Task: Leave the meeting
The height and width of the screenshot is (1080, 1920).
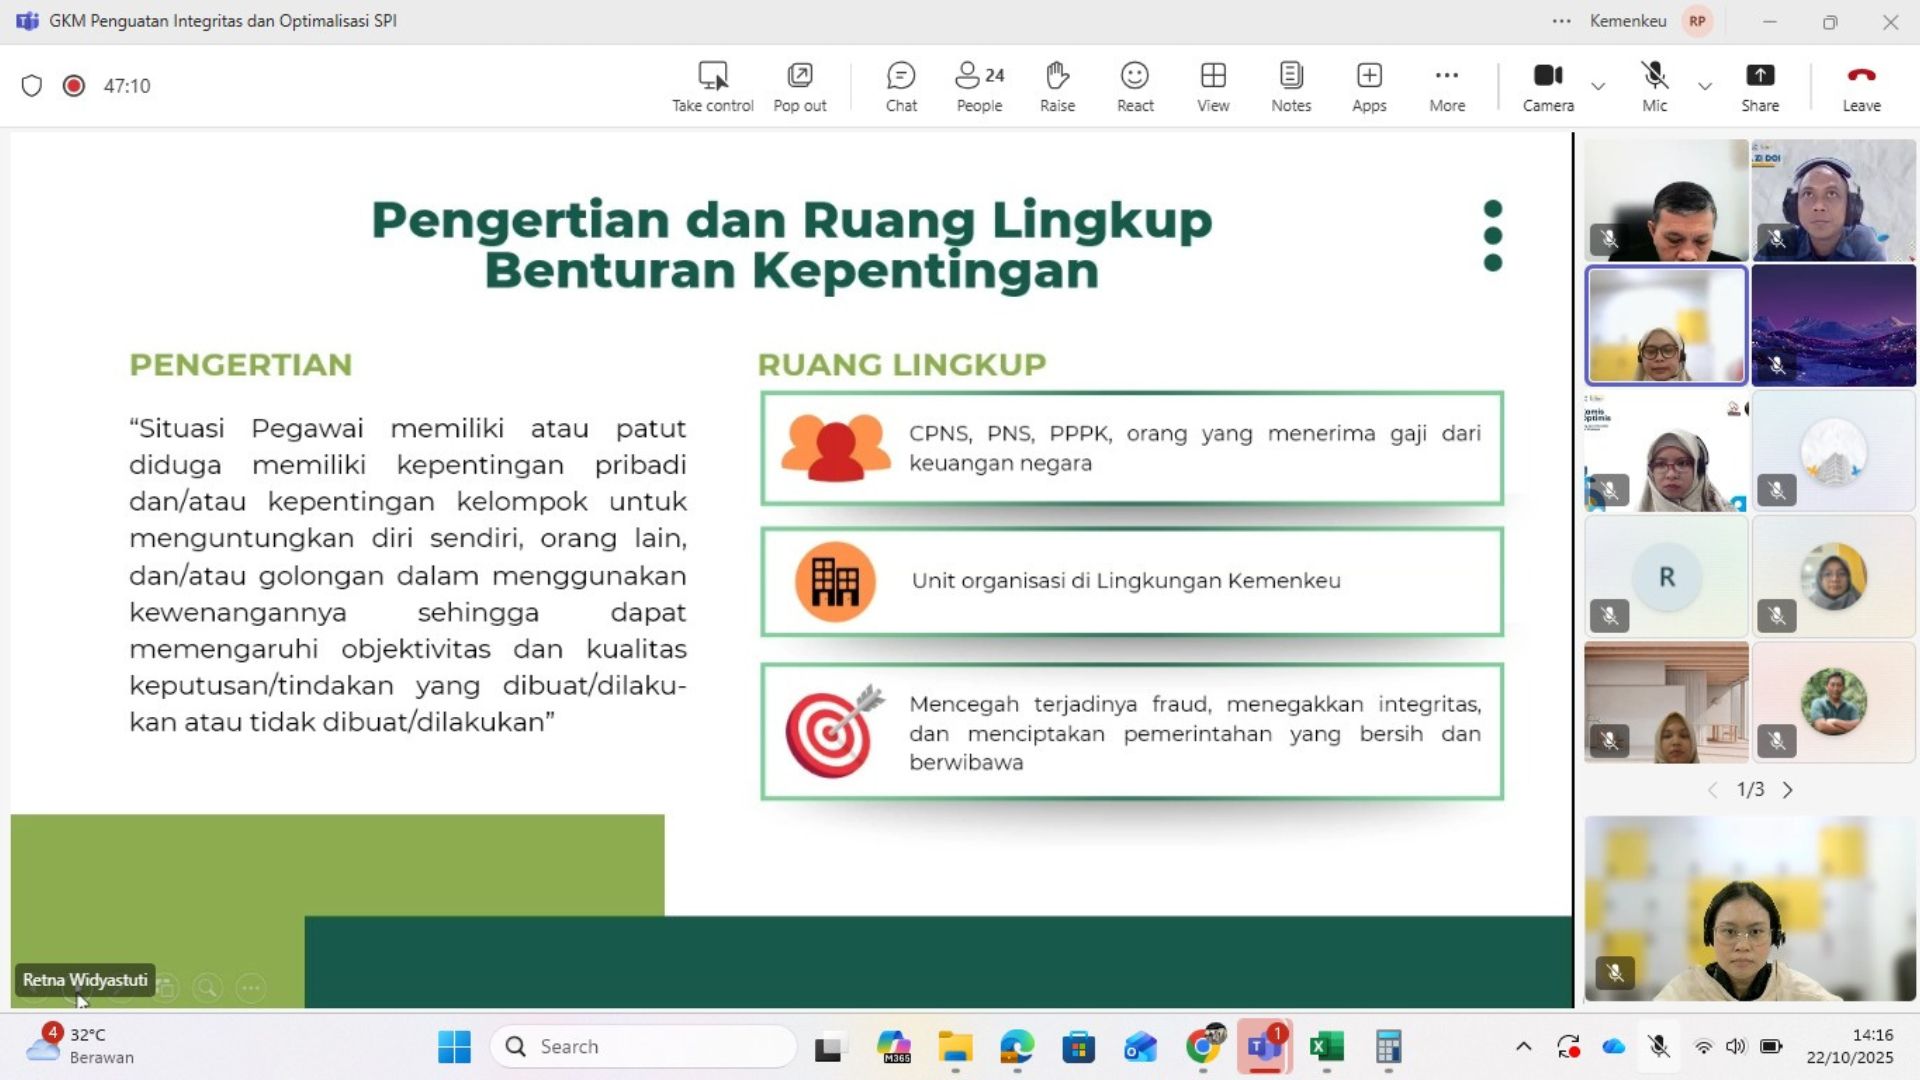Action: [1861, 86]
